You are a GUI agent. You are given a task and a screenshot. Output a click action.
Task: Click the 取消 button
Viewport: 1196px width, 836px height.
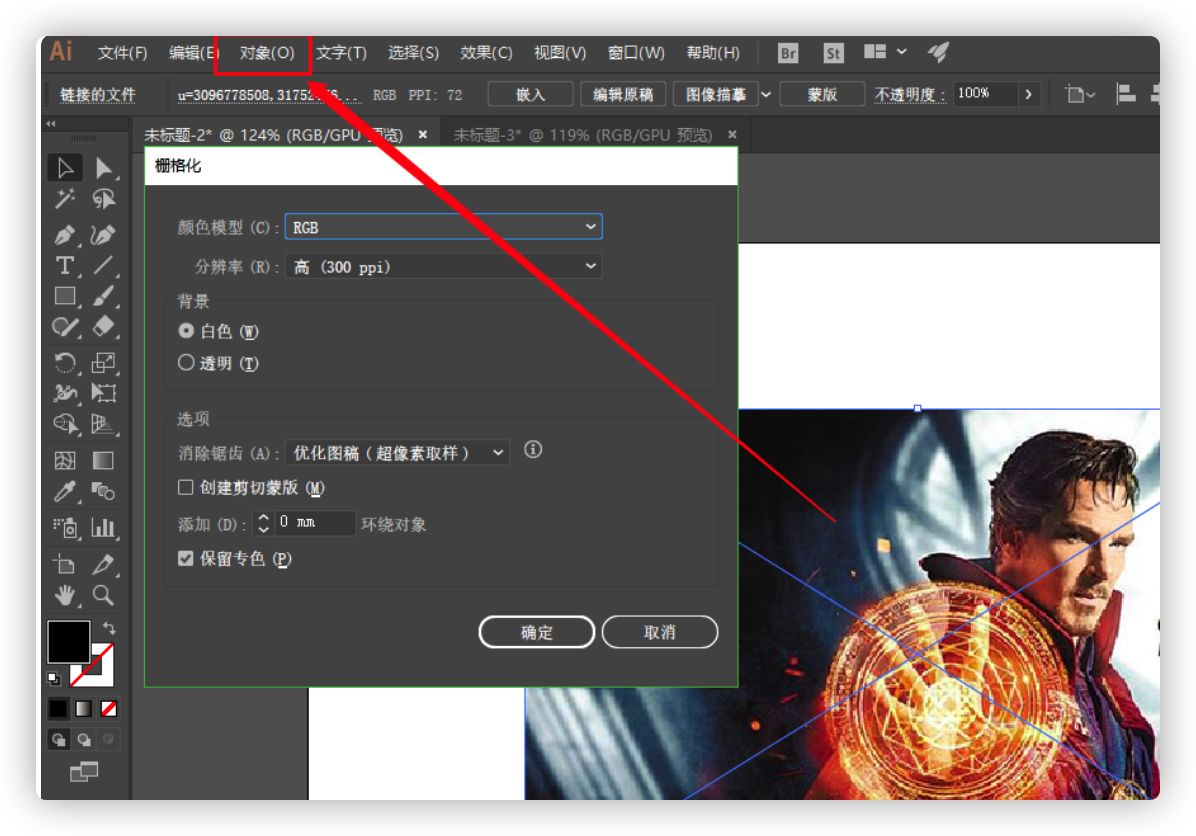pyautogui.click(x=660, y=632)
